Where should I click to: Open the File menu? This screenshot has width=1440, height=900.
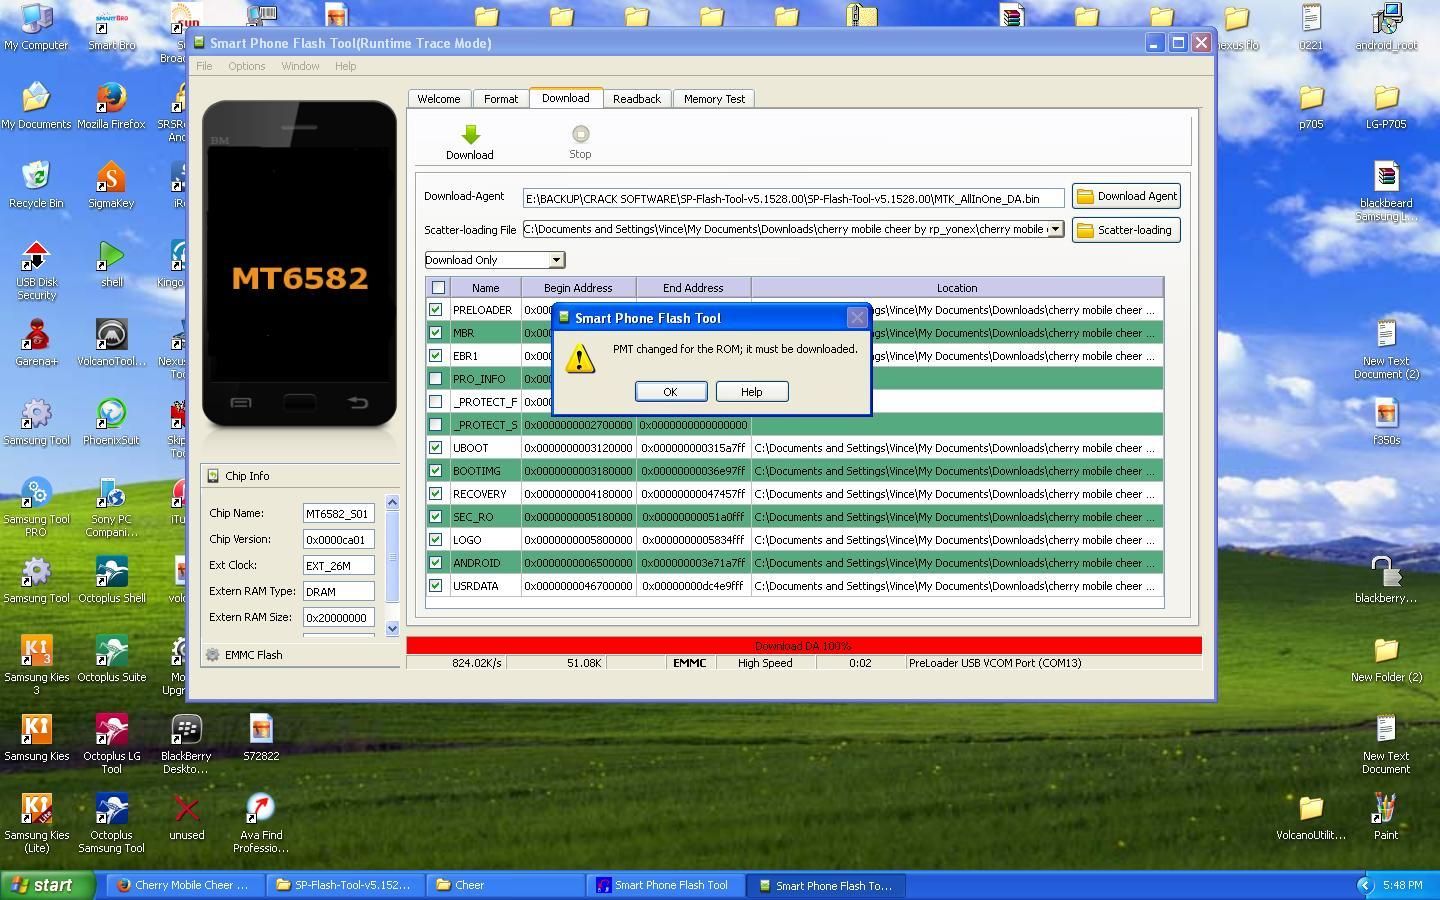204,66
